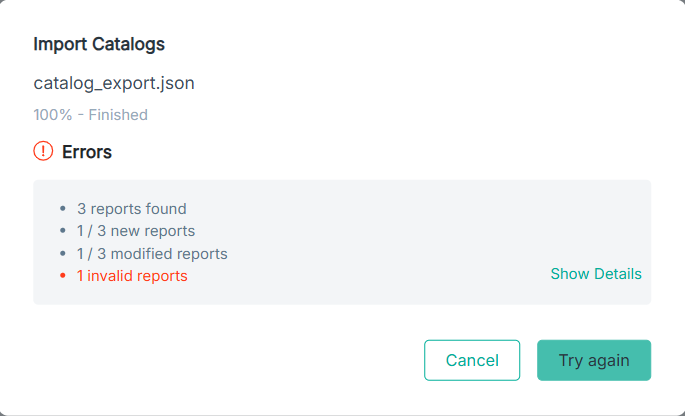
Task: Click the 100% - Finished status text
Action: 90,114
